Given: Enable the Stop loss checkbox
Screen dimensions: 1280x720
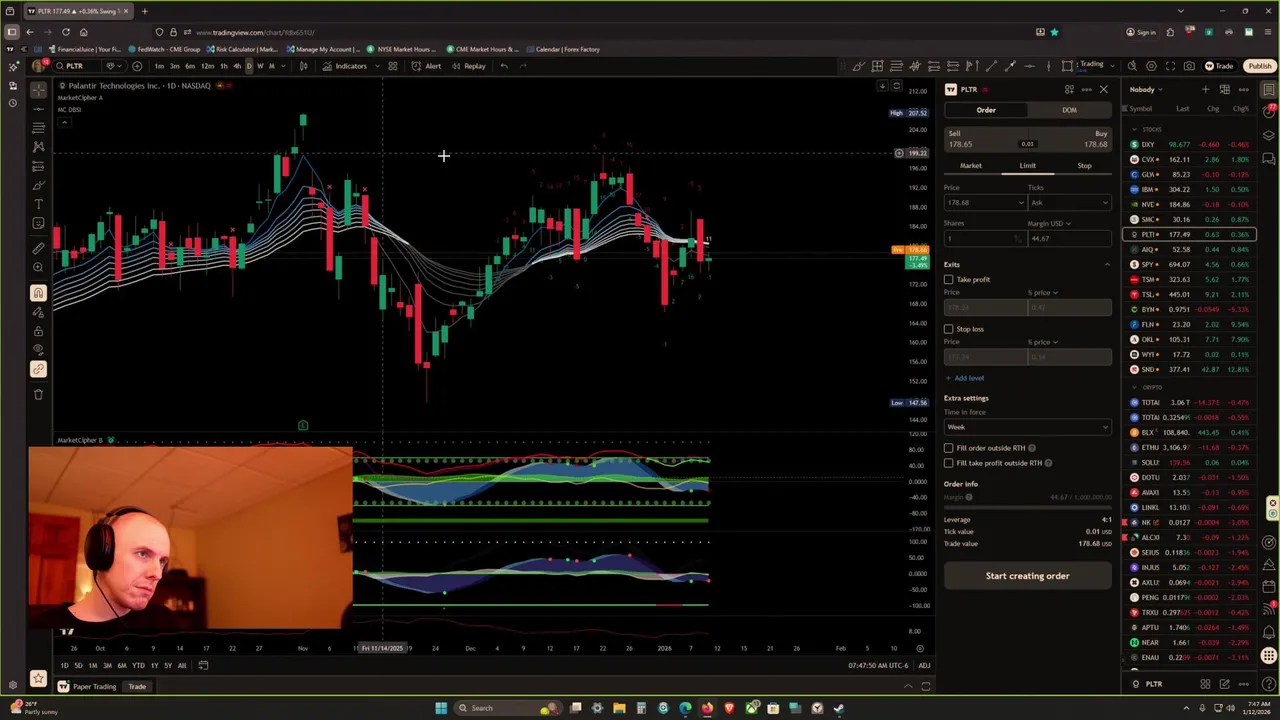Looking at the screenshot, I should click(949, 329).
